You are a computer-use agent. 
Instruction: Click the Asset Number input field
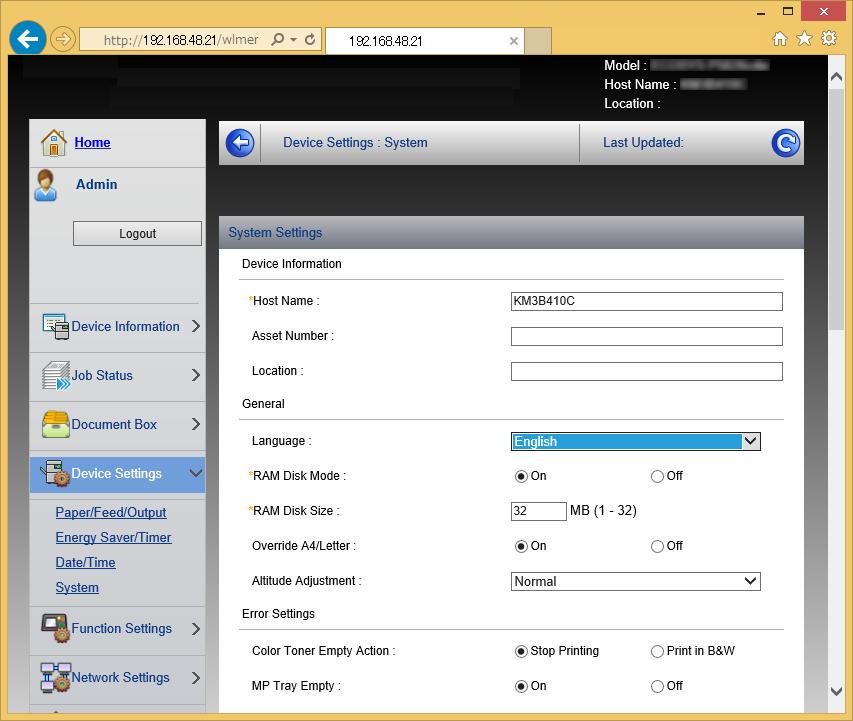coord(646,336)
